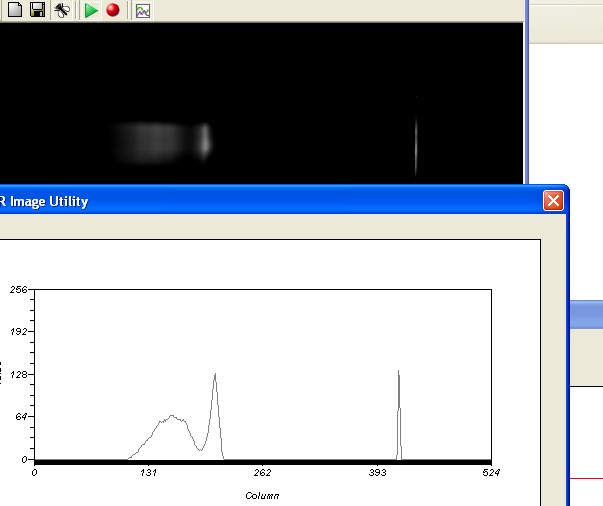Screen dimensions: 603x506
Task: Click the '192' y-axis value
Action: click(x=19, y=331)
